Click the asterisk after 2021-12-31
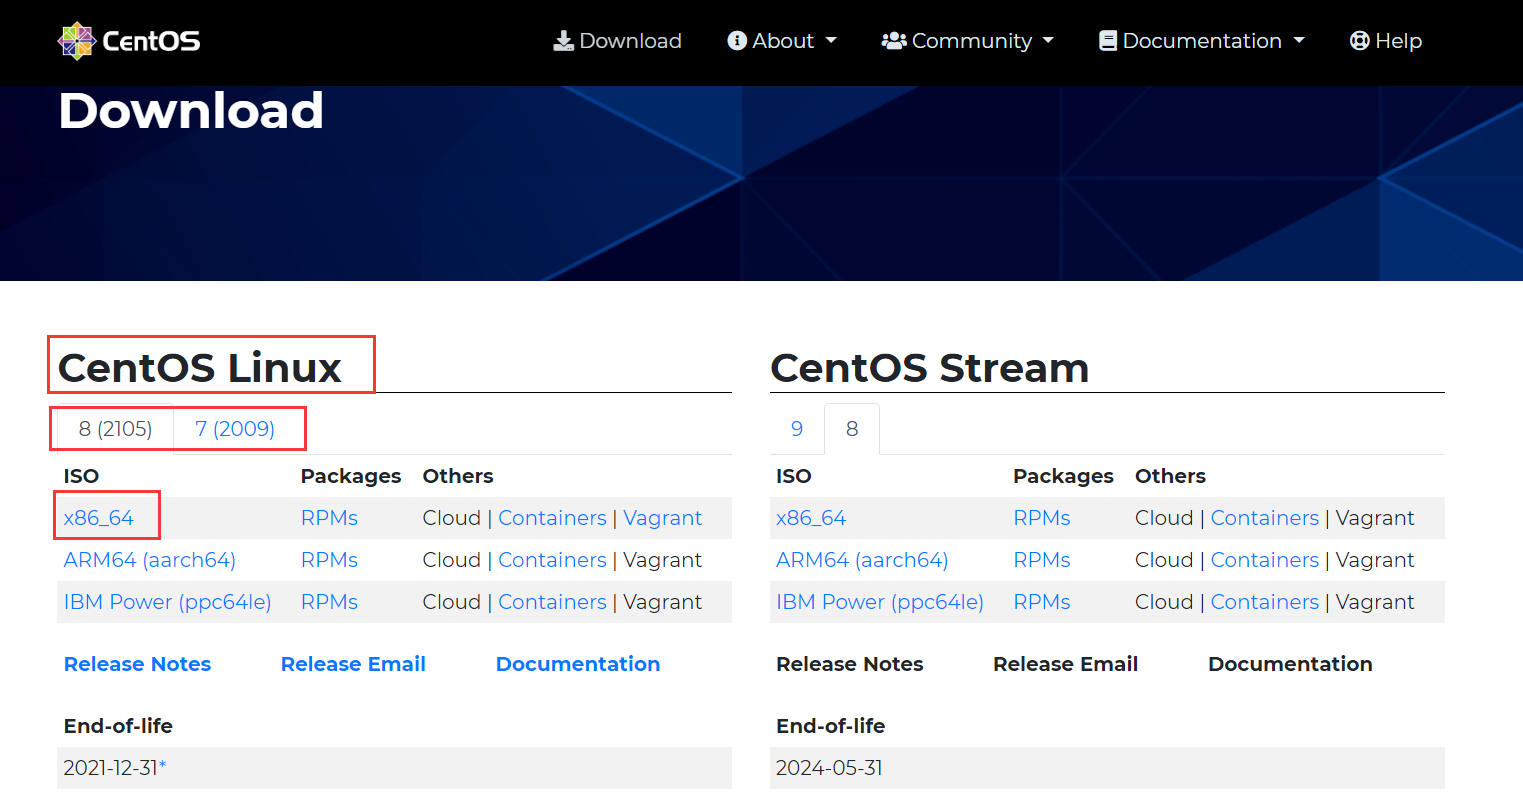This screenshot has height=806, width=1523. (x=163, y=766)
